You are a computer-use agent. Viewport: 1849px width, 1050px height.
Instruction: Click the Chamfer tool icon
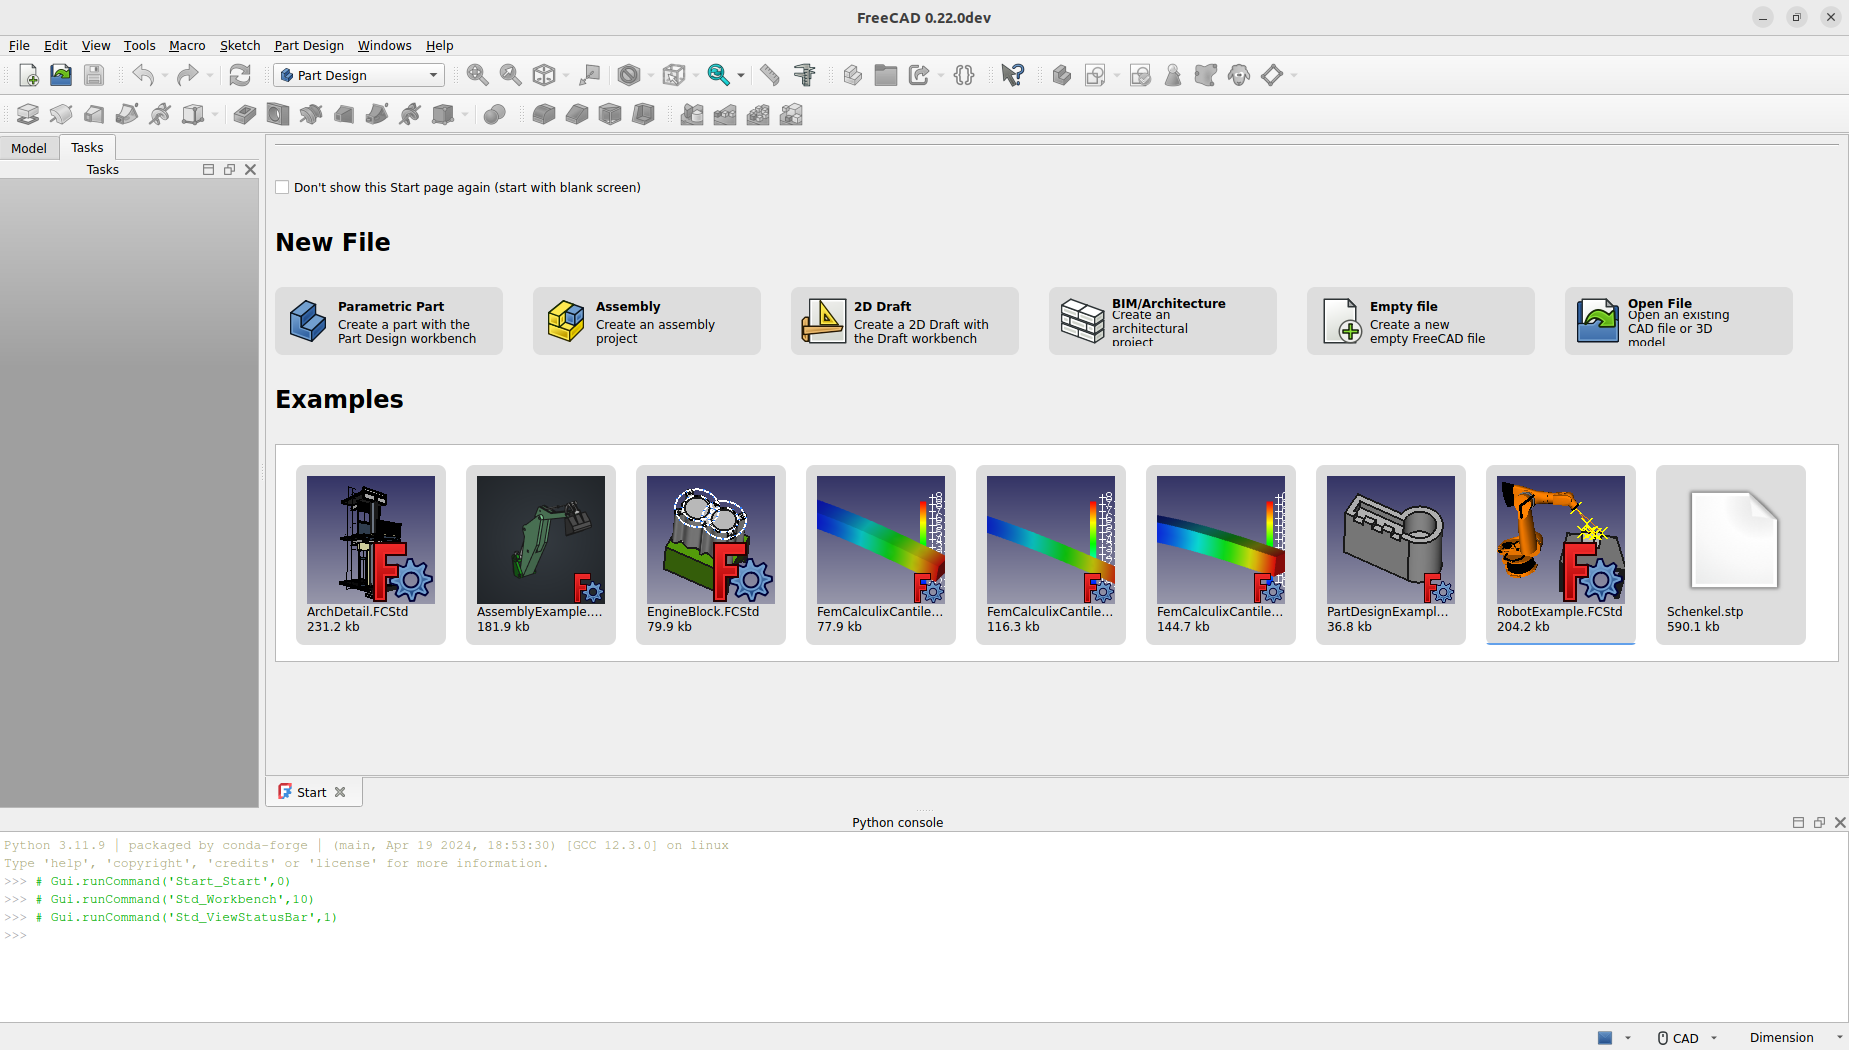[577, 114]
